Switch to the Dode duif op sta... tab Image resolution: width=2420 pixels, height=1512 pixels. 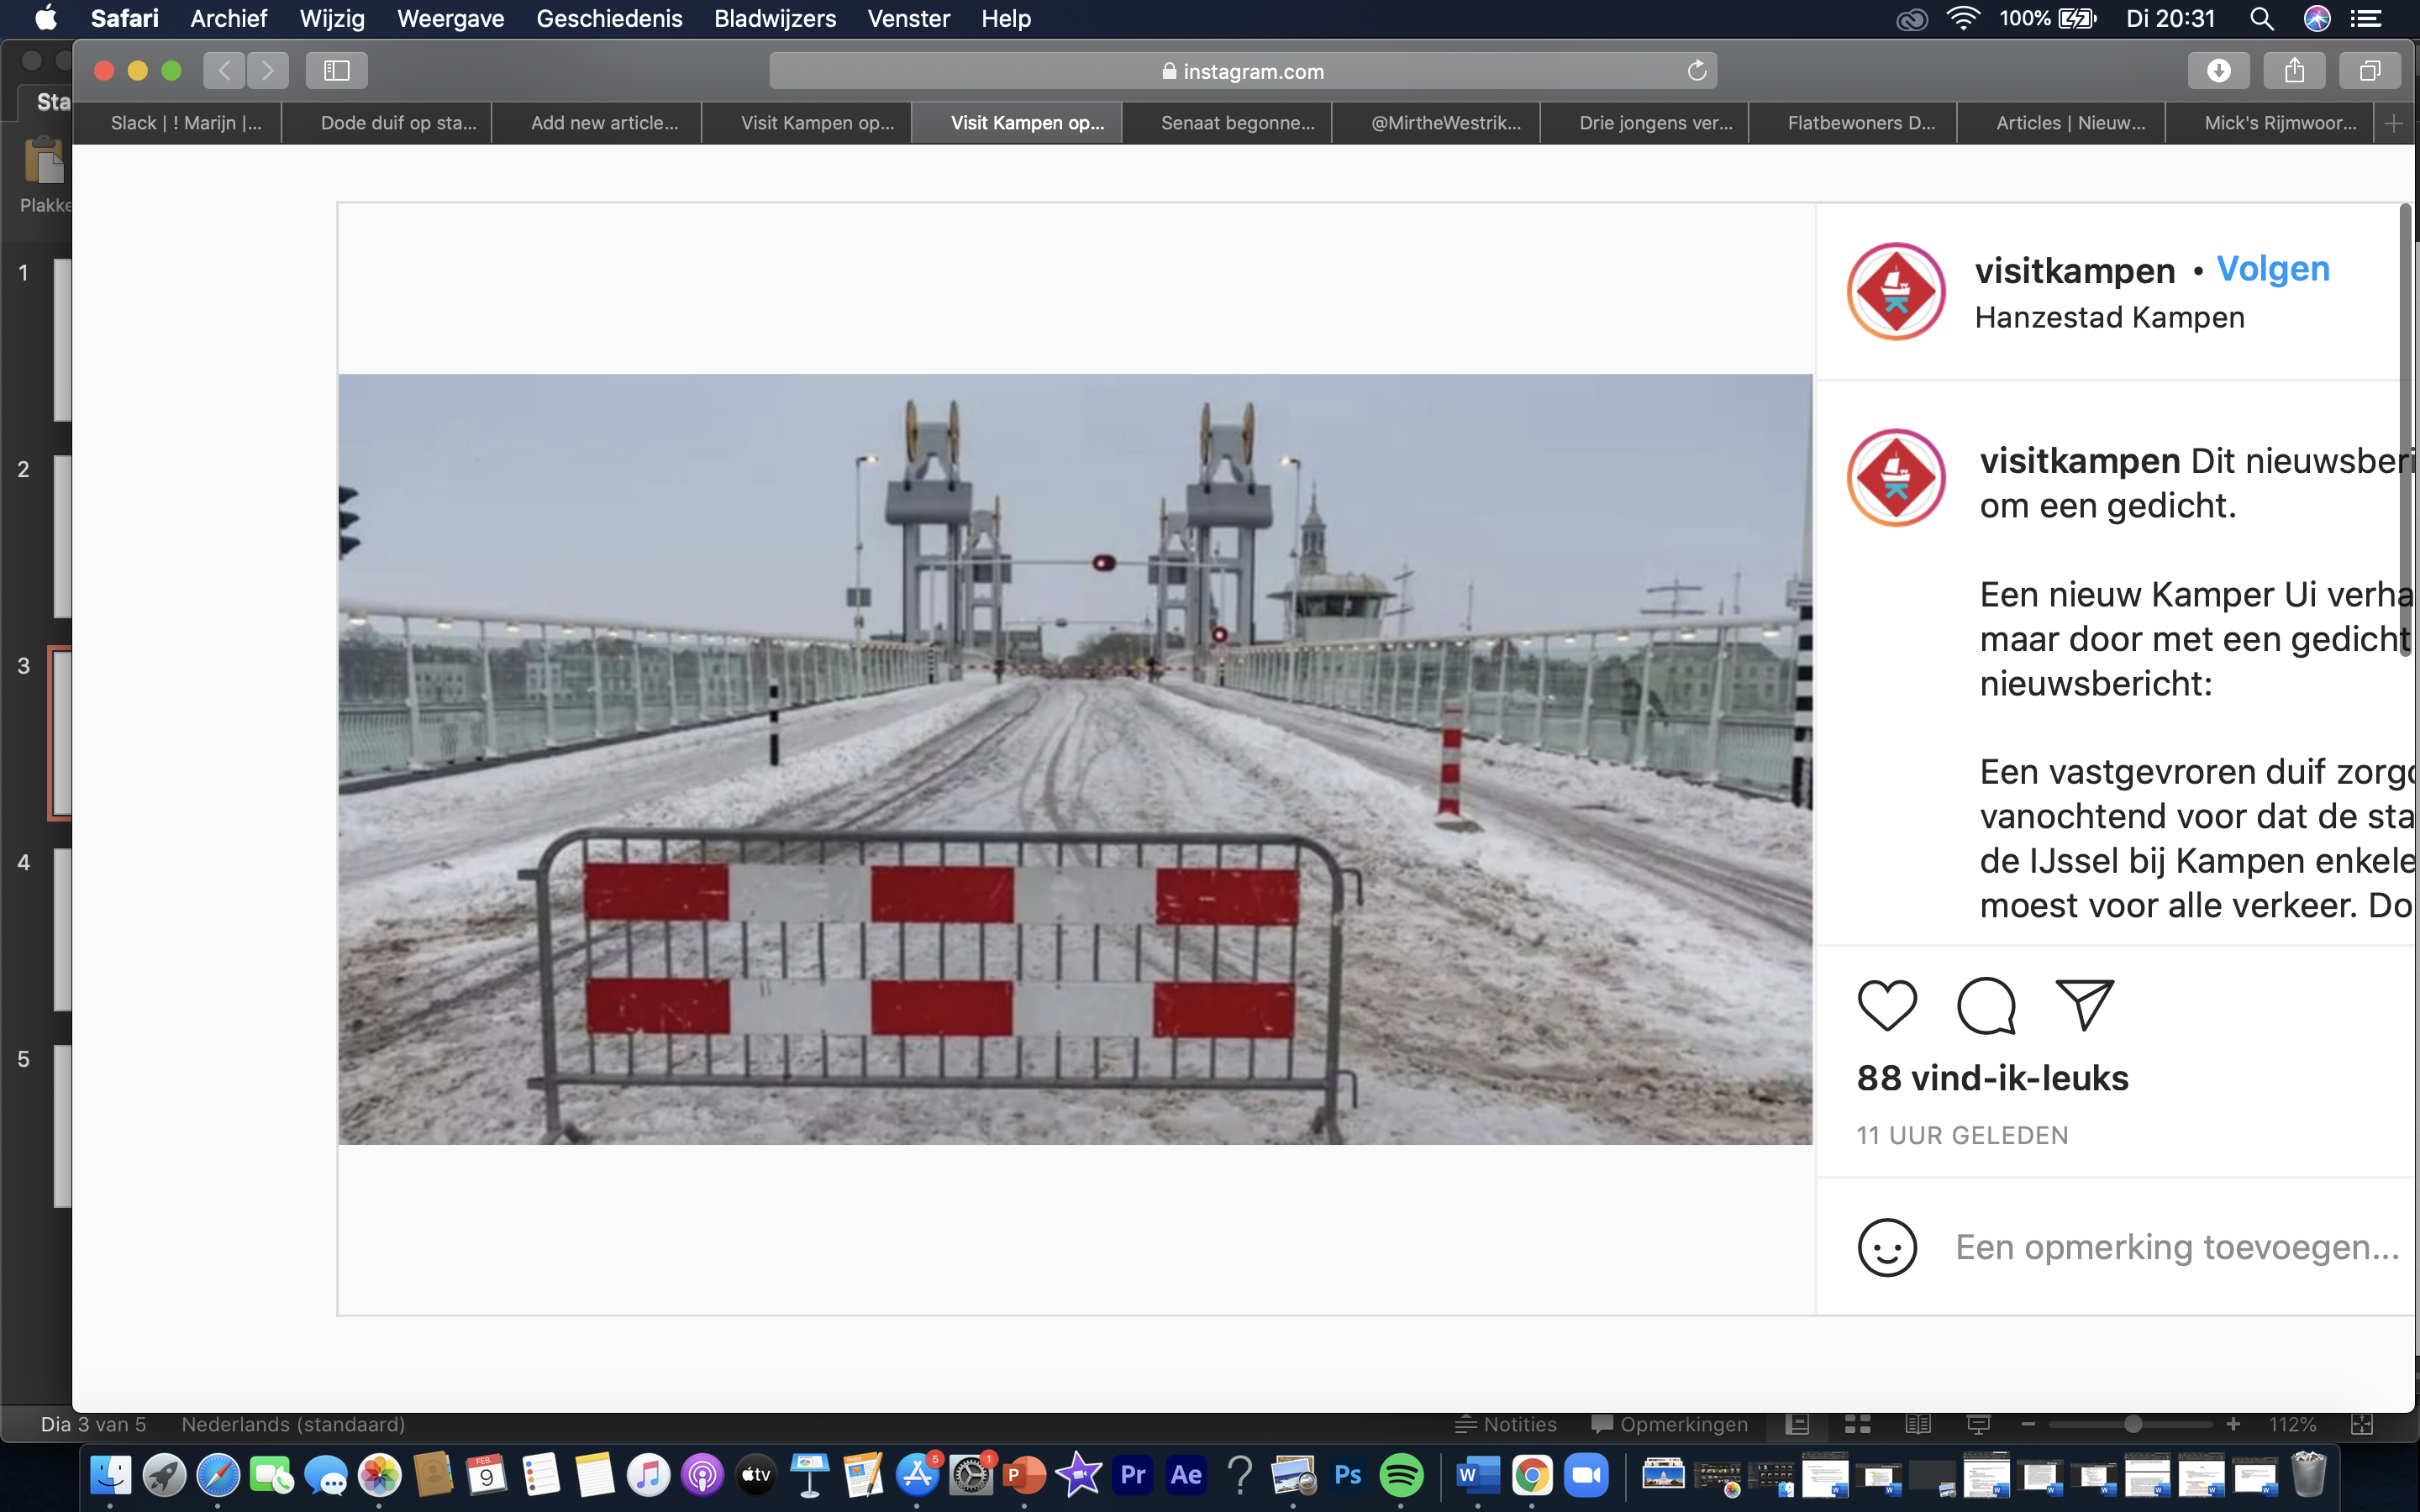(x=397, y=123)
